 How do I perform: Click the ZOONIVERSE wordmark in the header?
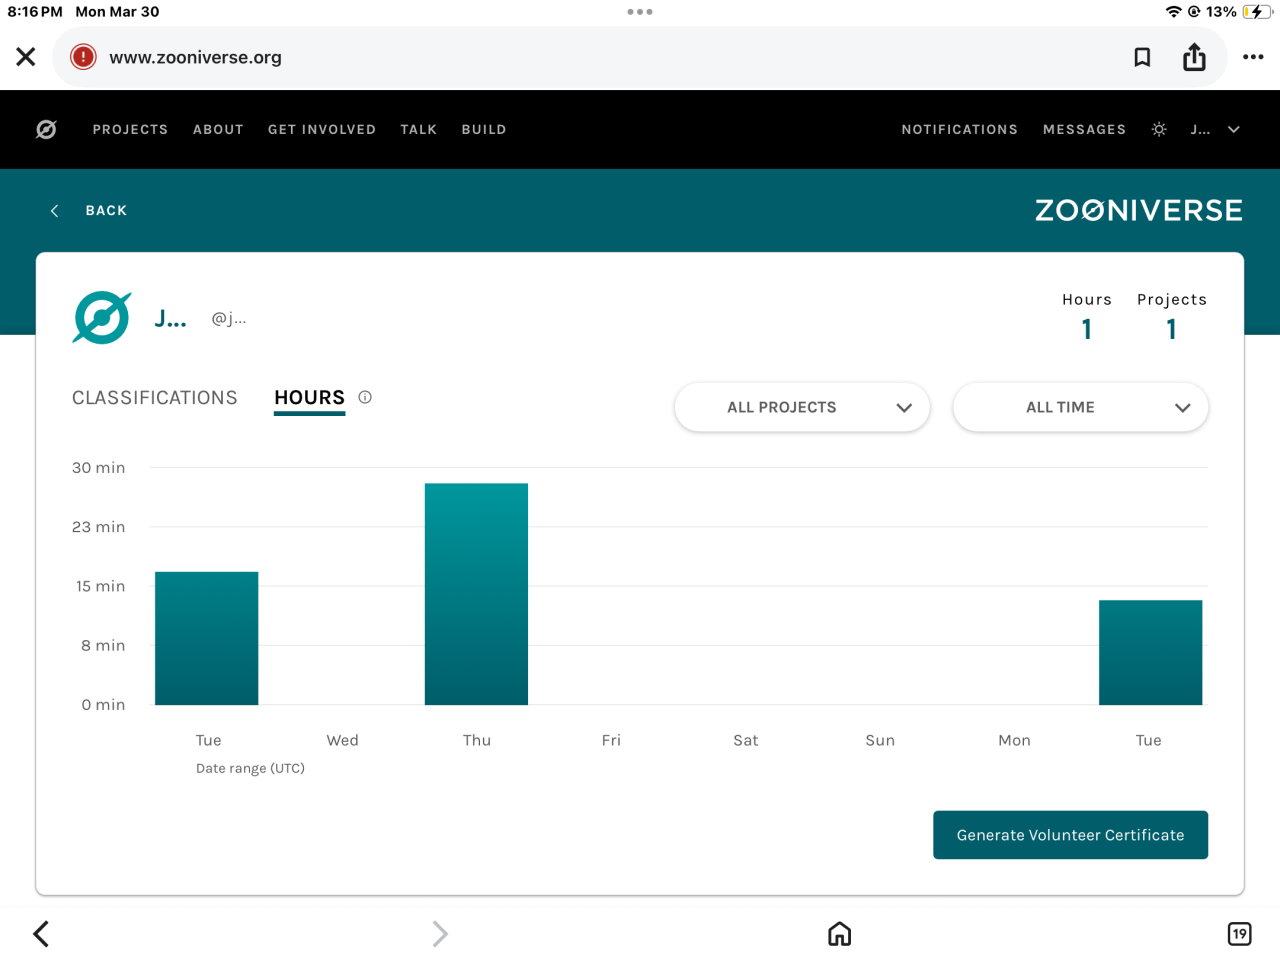click(1139, 210)
